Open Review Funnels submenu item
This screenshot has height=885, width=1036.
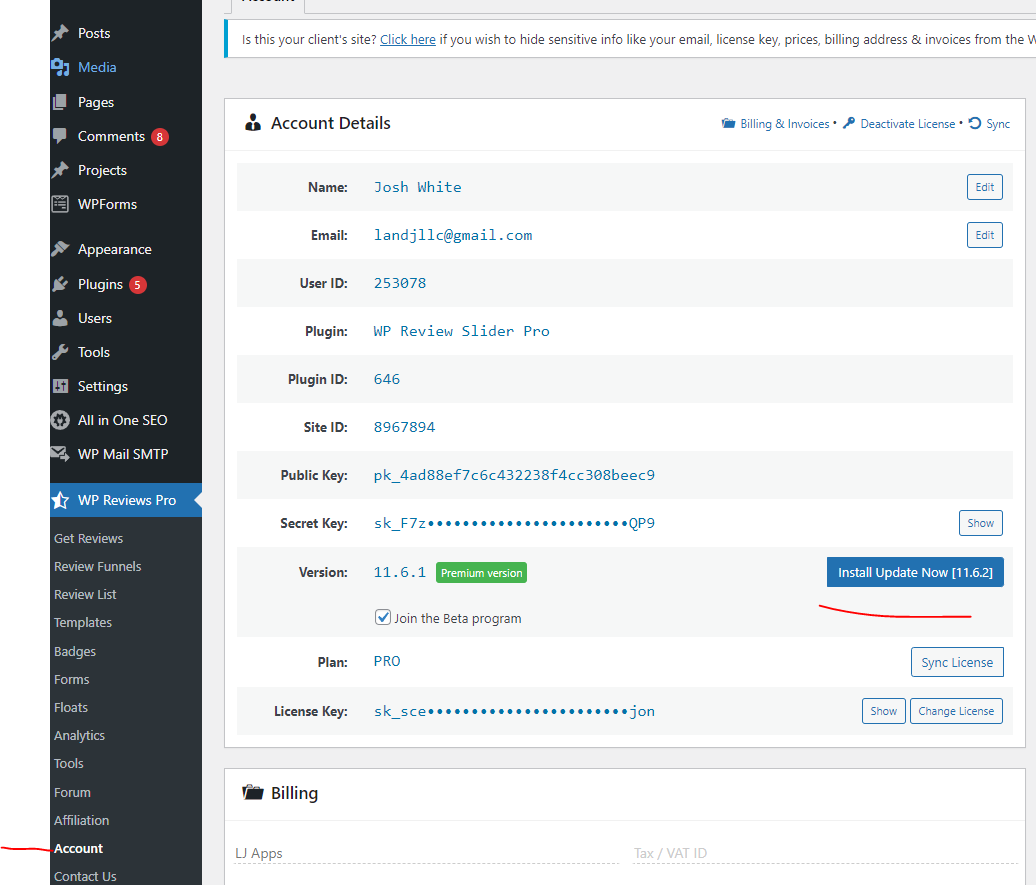coord(98,566)
